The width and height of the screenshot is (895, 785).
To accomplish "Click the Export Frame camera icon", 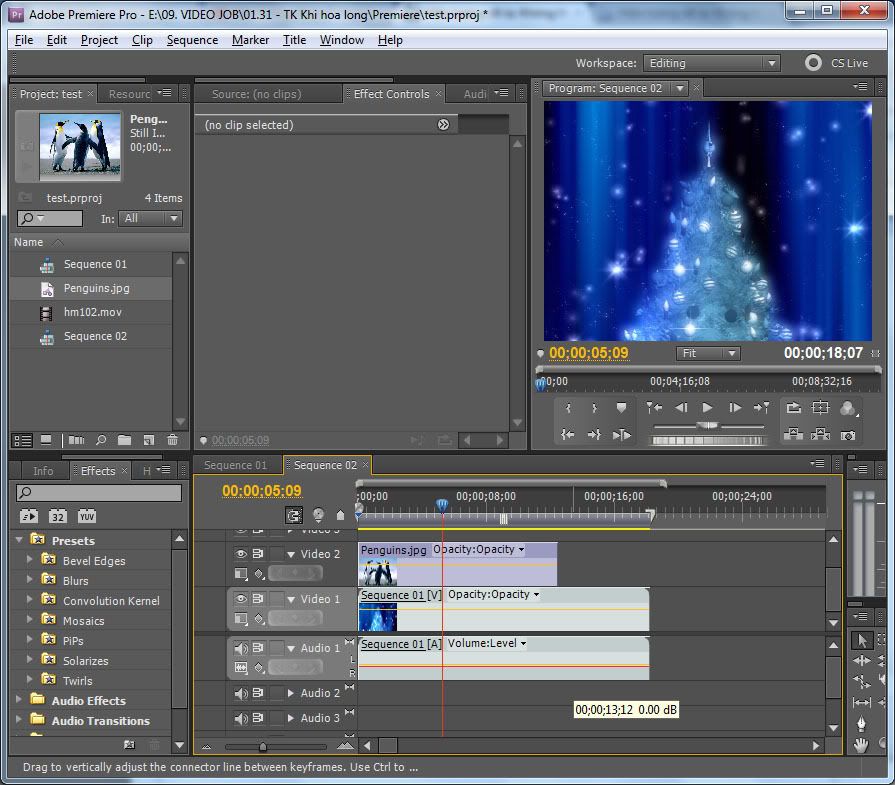I will point(848,435).
